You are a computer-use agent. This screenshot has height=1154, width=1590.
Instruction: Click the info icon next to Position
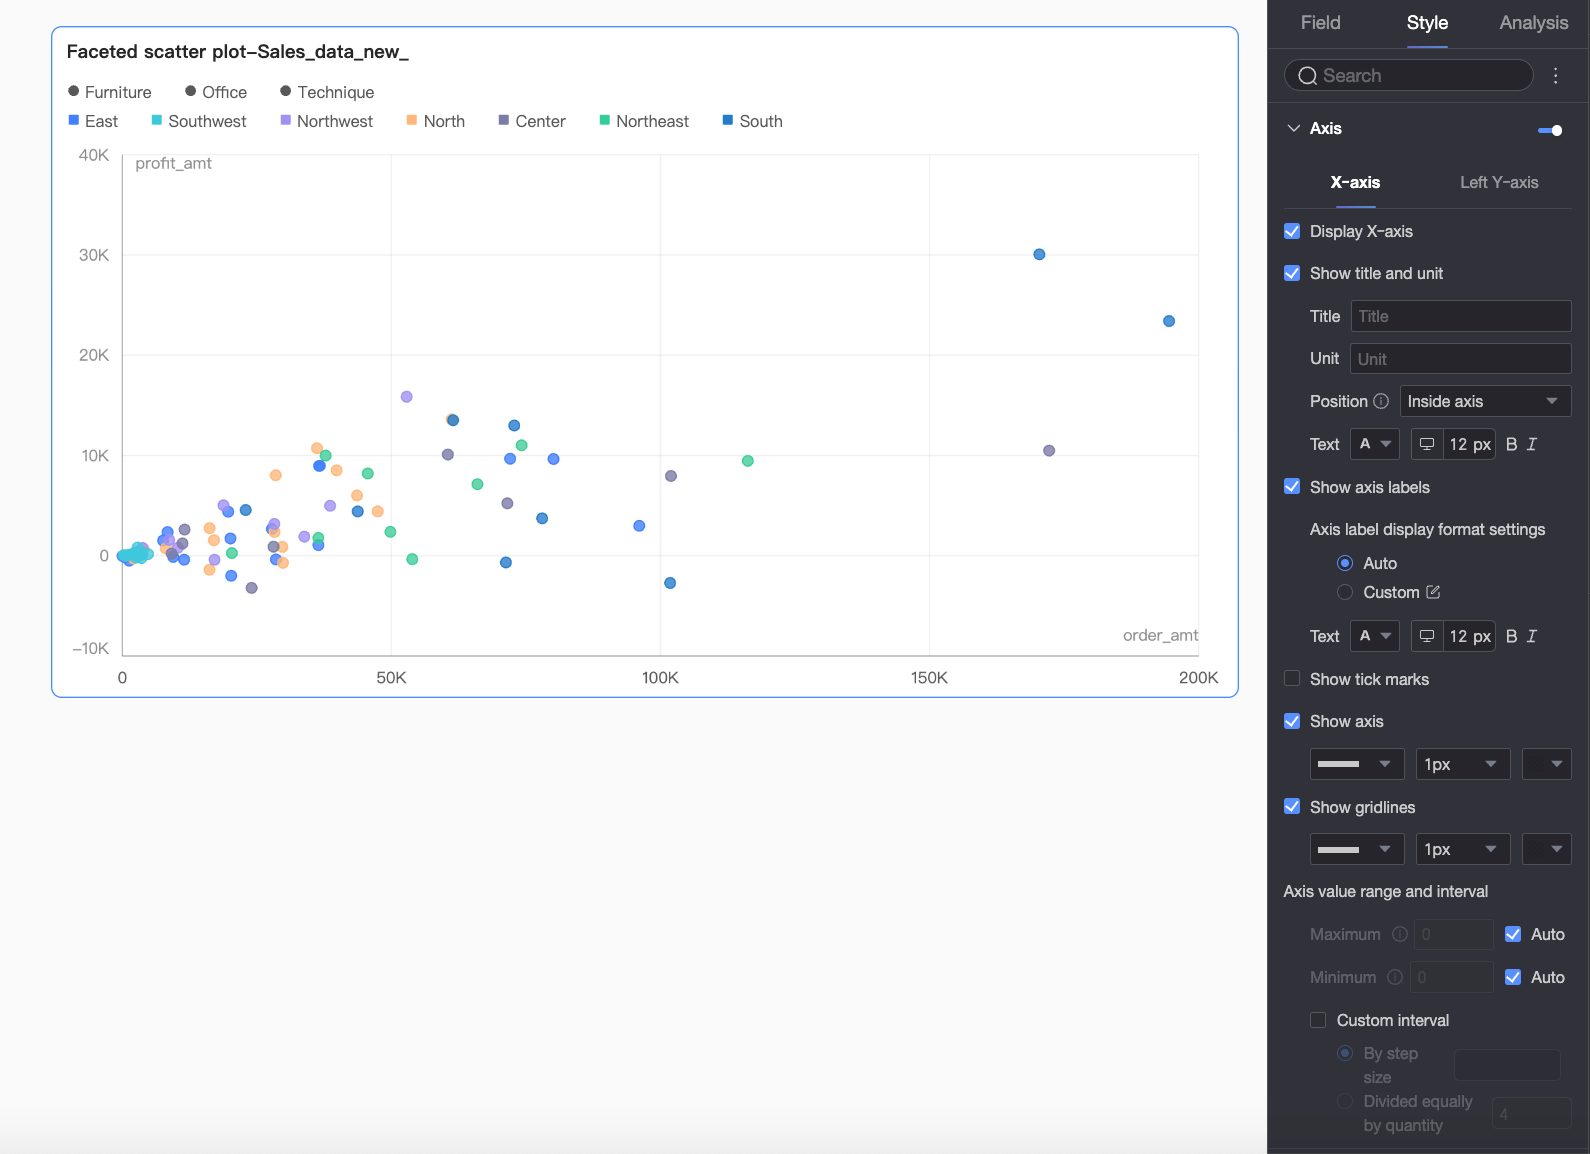(1381, 401)
